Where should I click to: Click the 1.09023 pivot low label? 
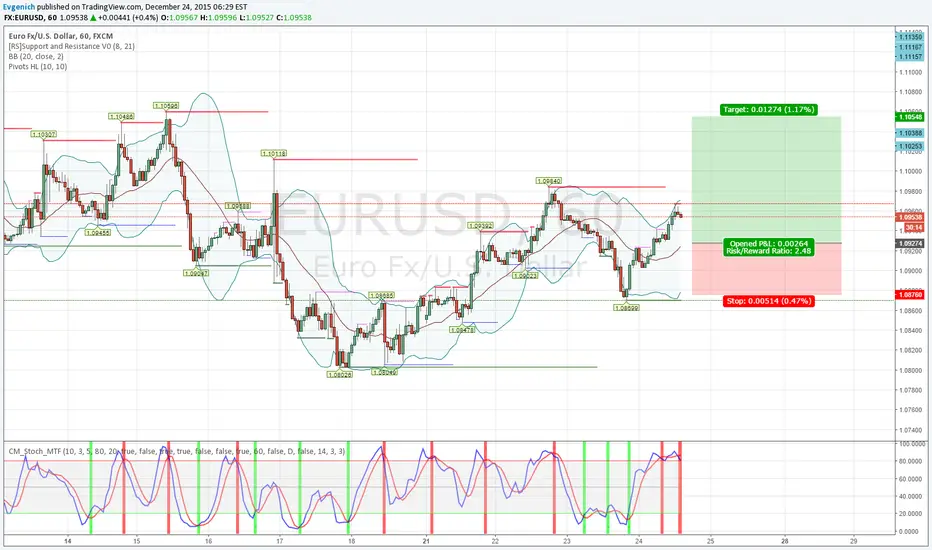pos(525,275)
